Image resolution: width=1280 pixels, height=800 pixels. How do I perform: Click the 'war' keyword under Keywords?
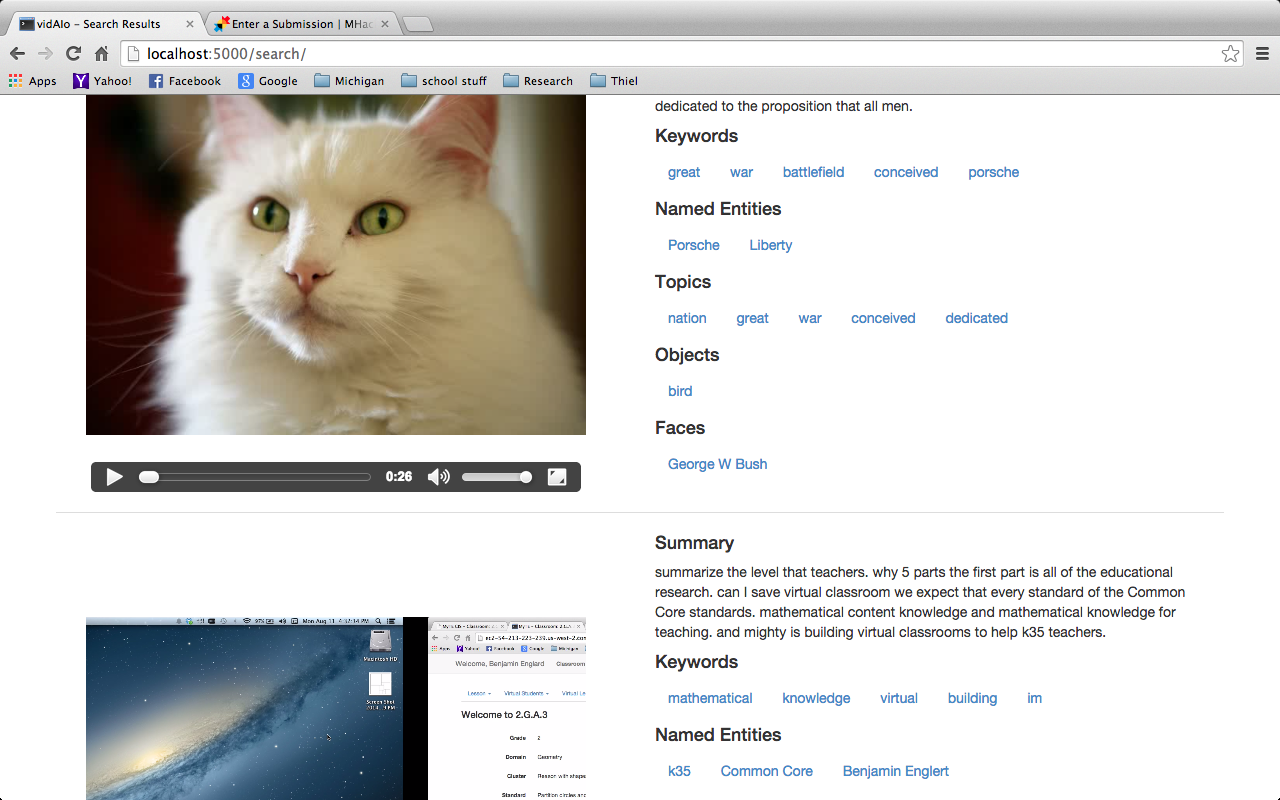click(741, 172)
